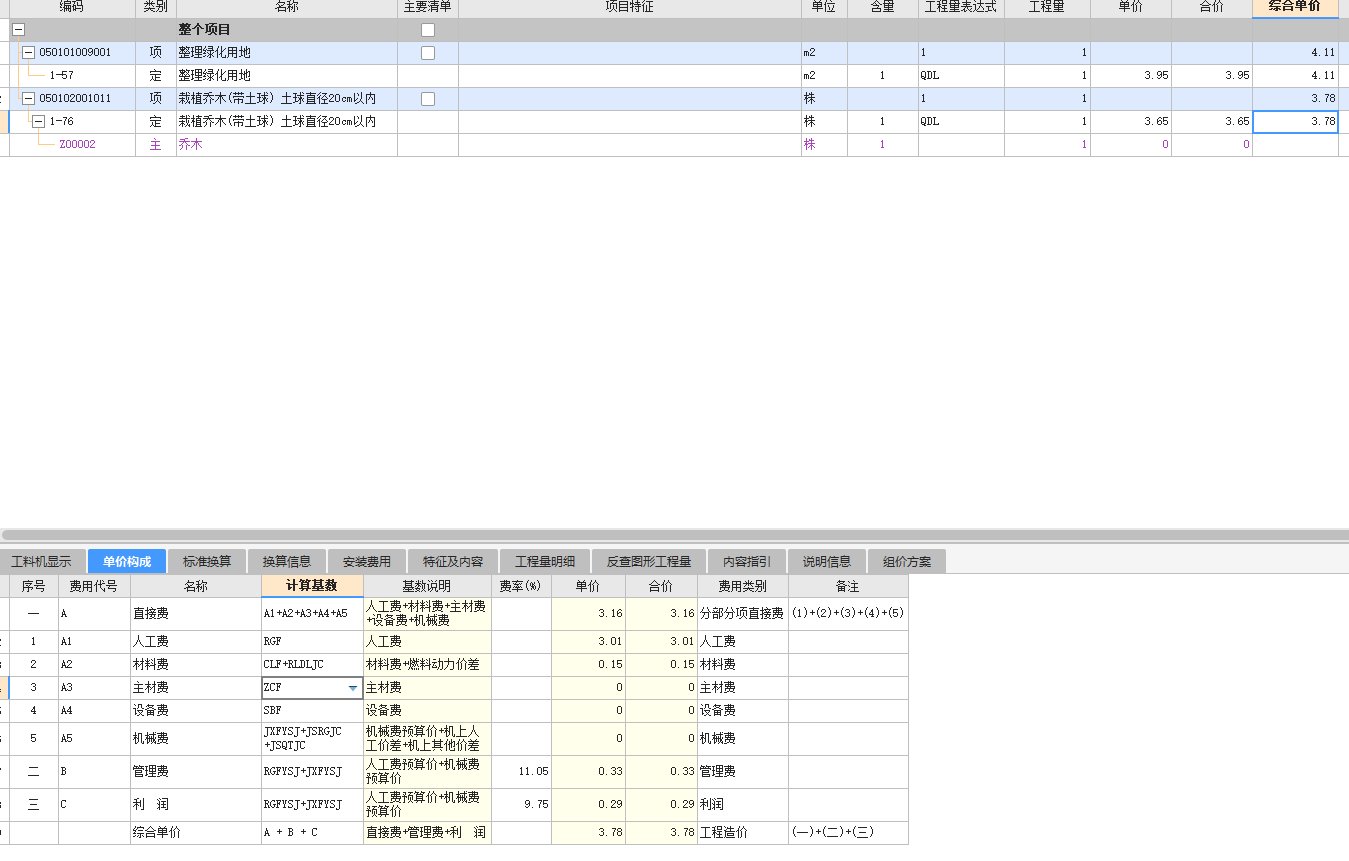The image size is (1349, 861).
Task: Select the (1)+(2)+(3)+(4)+(5) 备注 cell
Action: pyautogui.click(x=848, y=614)
